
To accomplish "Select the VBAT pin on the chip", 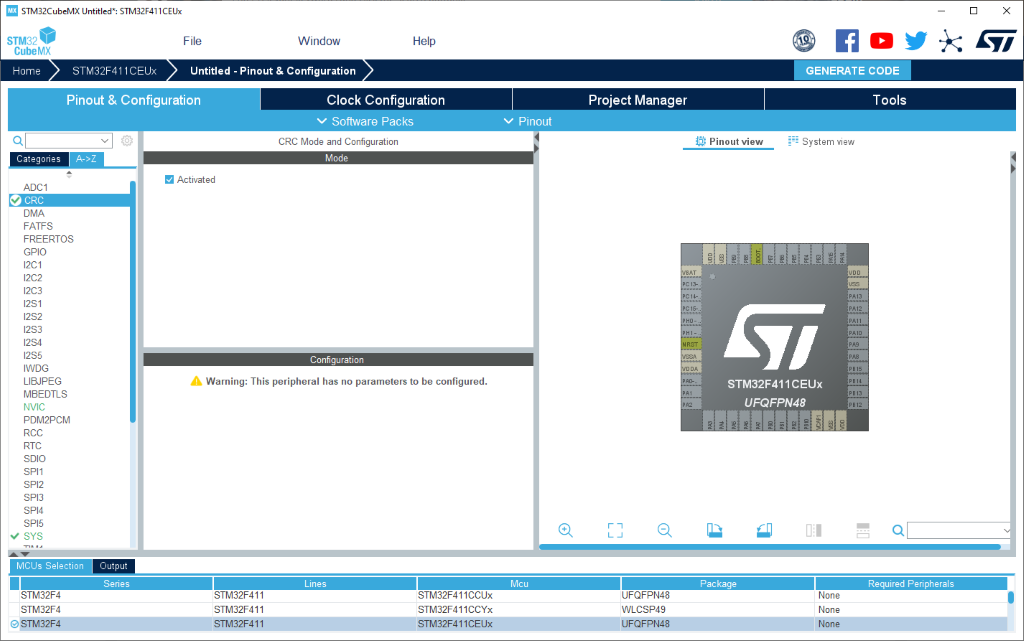I will (691, 272).
